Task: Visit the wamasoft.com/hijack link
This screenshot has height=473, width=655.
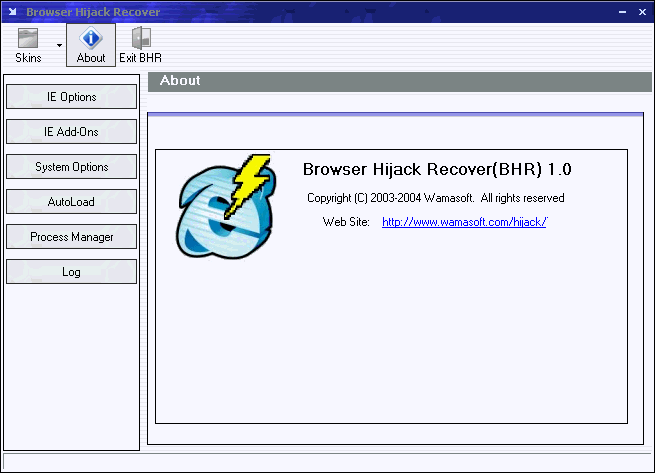Action: pos(464,222)
